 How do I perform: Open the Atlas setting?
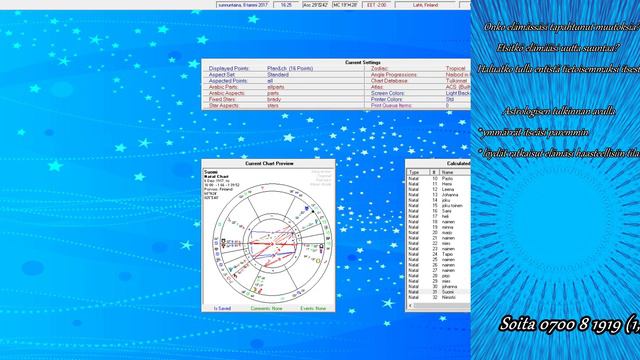click(x=377, y=87)
